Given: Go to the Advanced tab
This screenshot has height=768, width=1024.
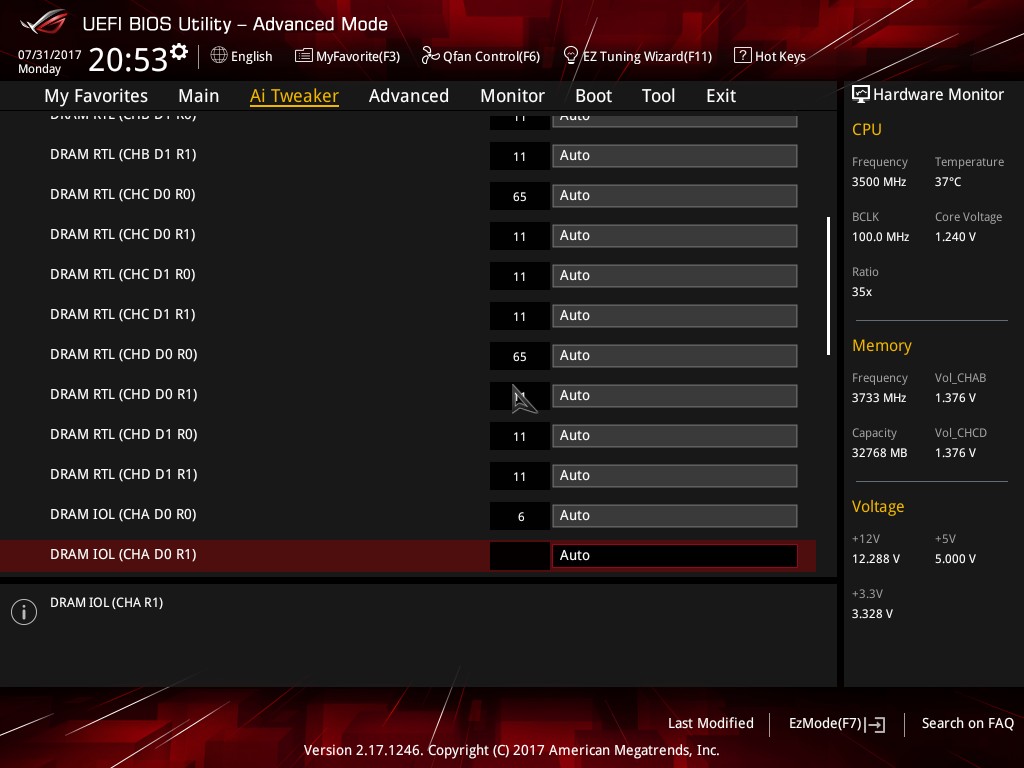Looking at the screenshot, I should (x=409, y=96).
